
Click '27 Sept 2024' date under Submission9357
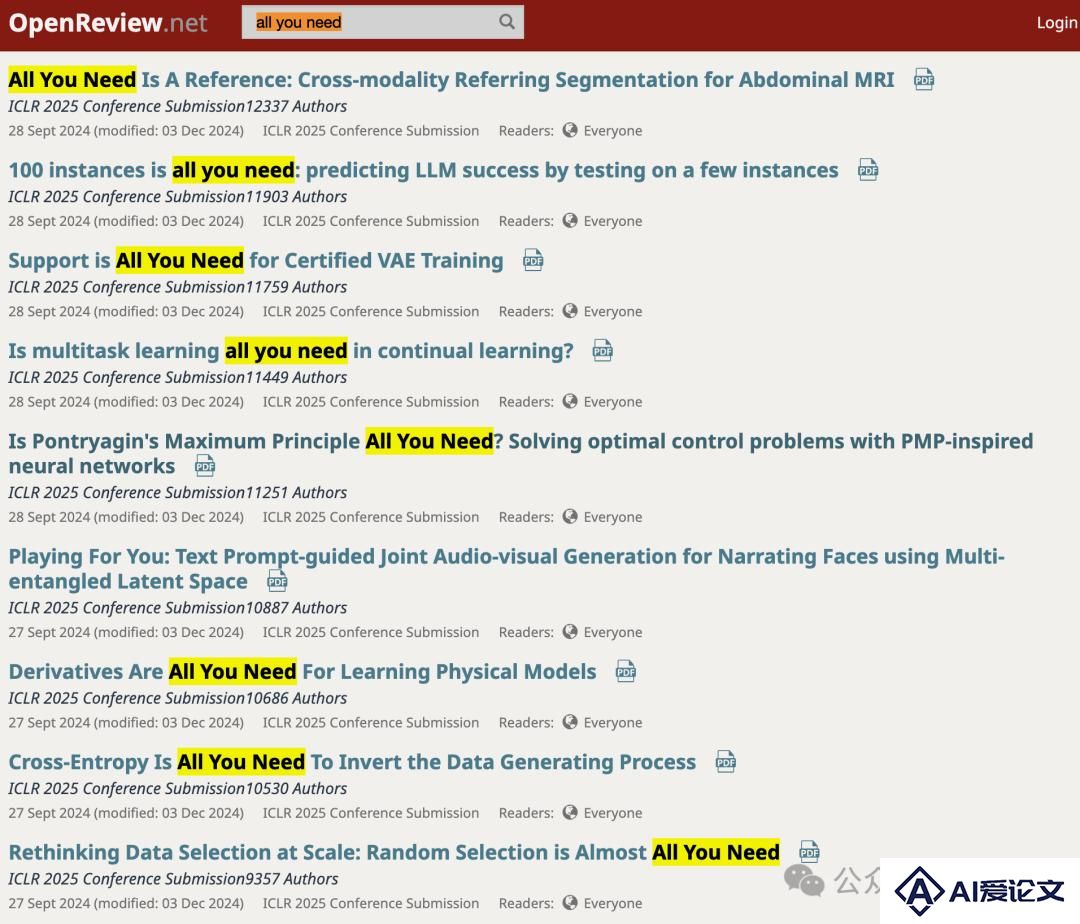[x=49, y=903]
